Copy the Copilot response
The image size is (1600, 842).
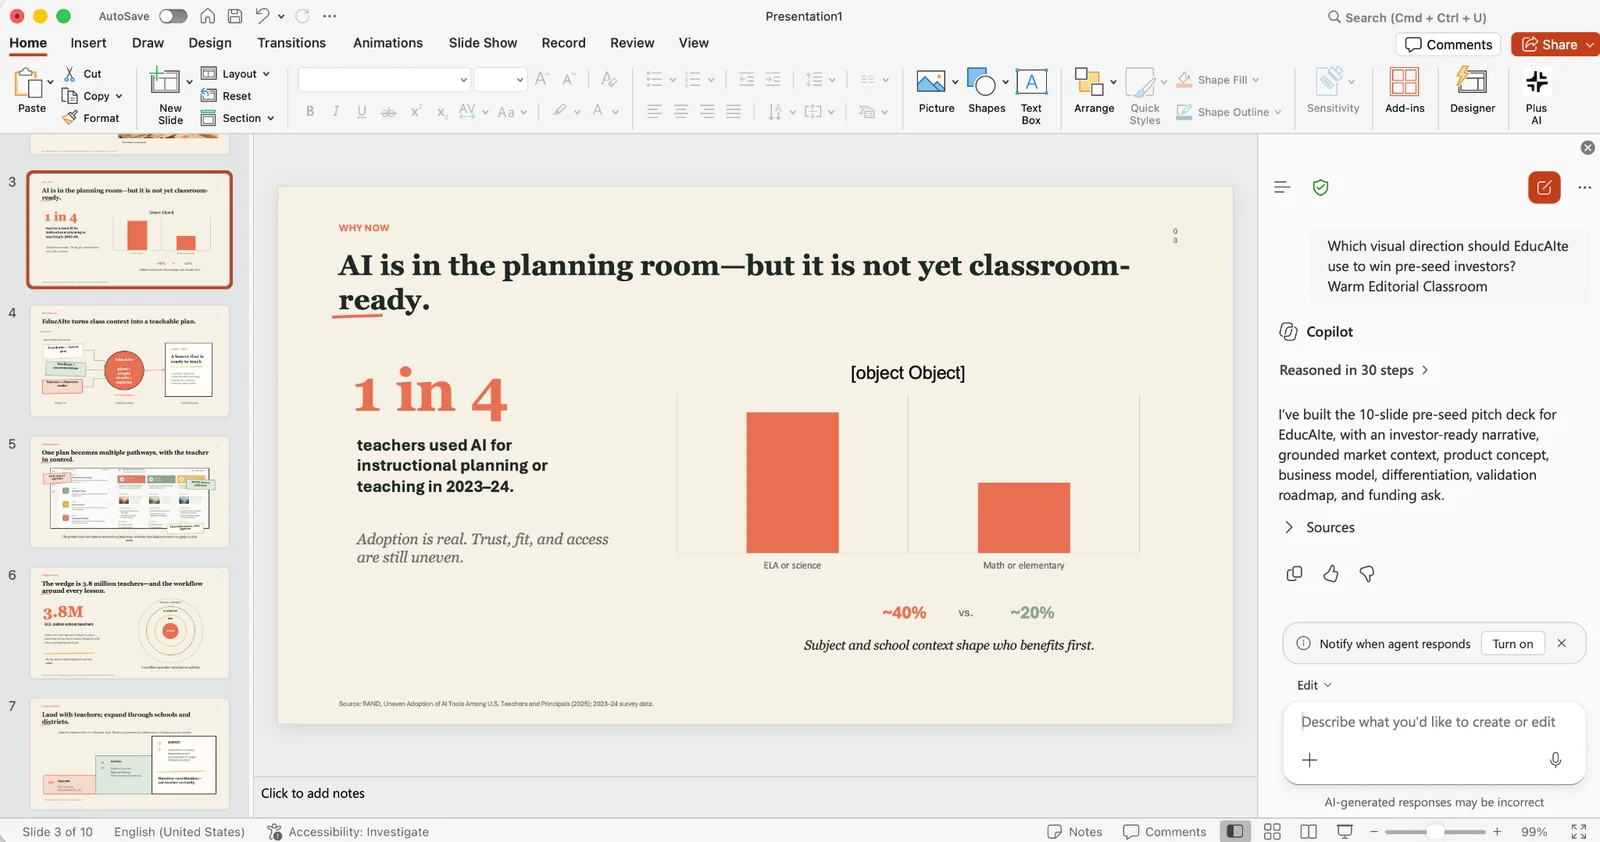[x=1294, y=574]
